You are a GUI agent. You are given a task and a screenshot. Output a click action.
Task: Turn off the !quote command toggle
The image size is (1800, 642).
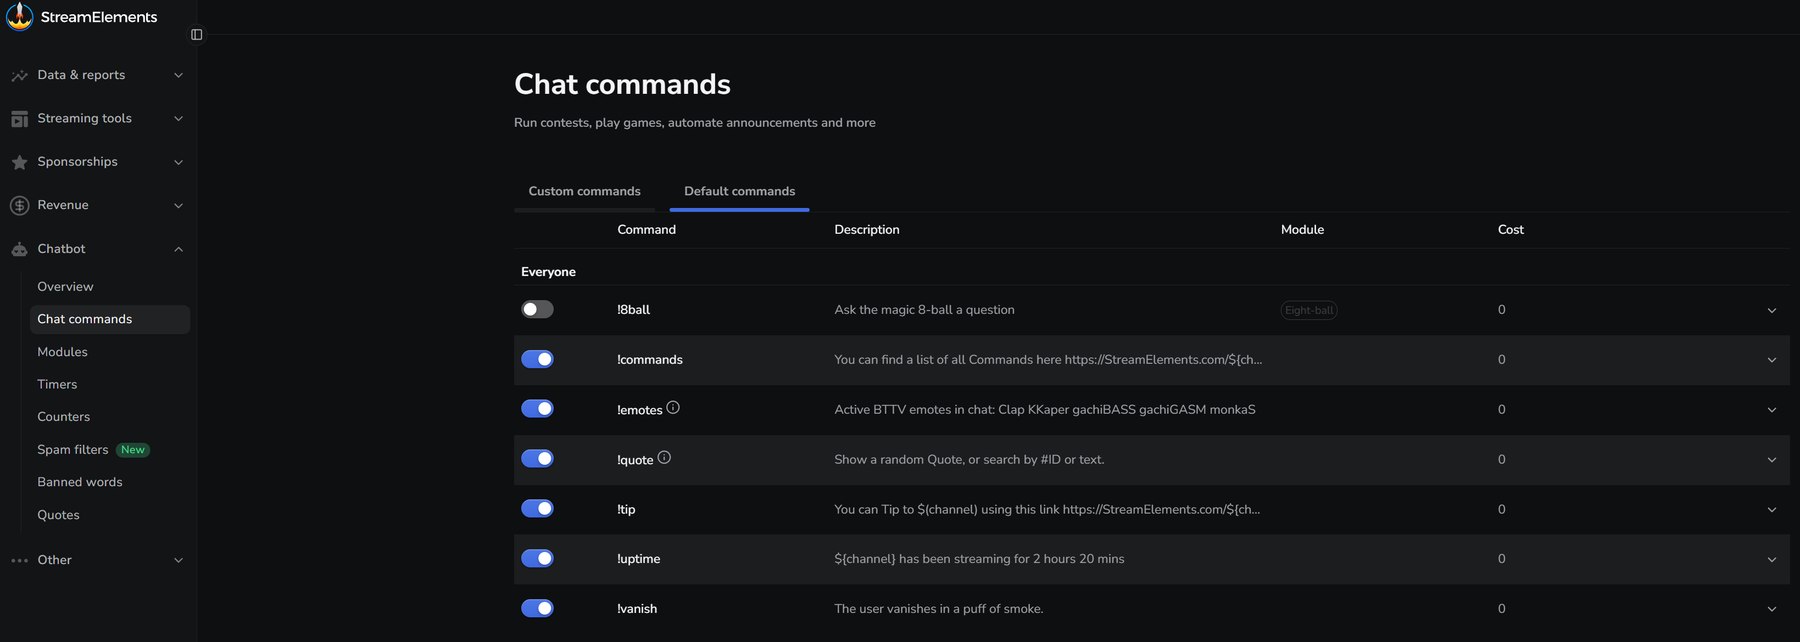pos(537,458)
